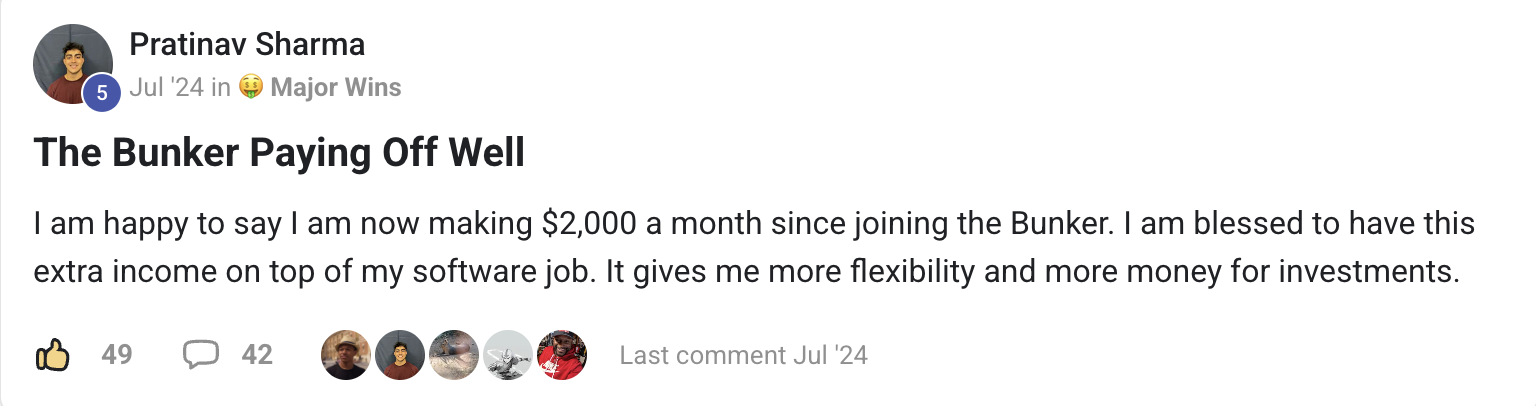Click the word "in" before Major Wins

pos(221,88)
